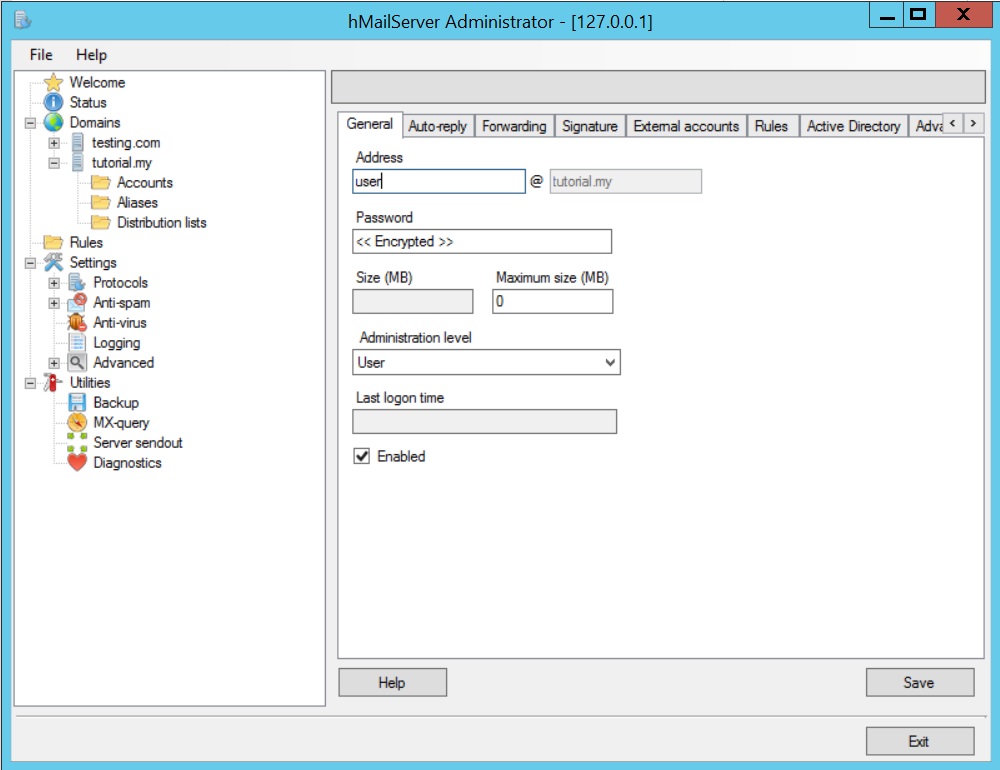Image resolution: width=1000 pixels, height=770 pixels.
Task: Click the Rules folder icon in tree
Action: (x=53, y=242)
